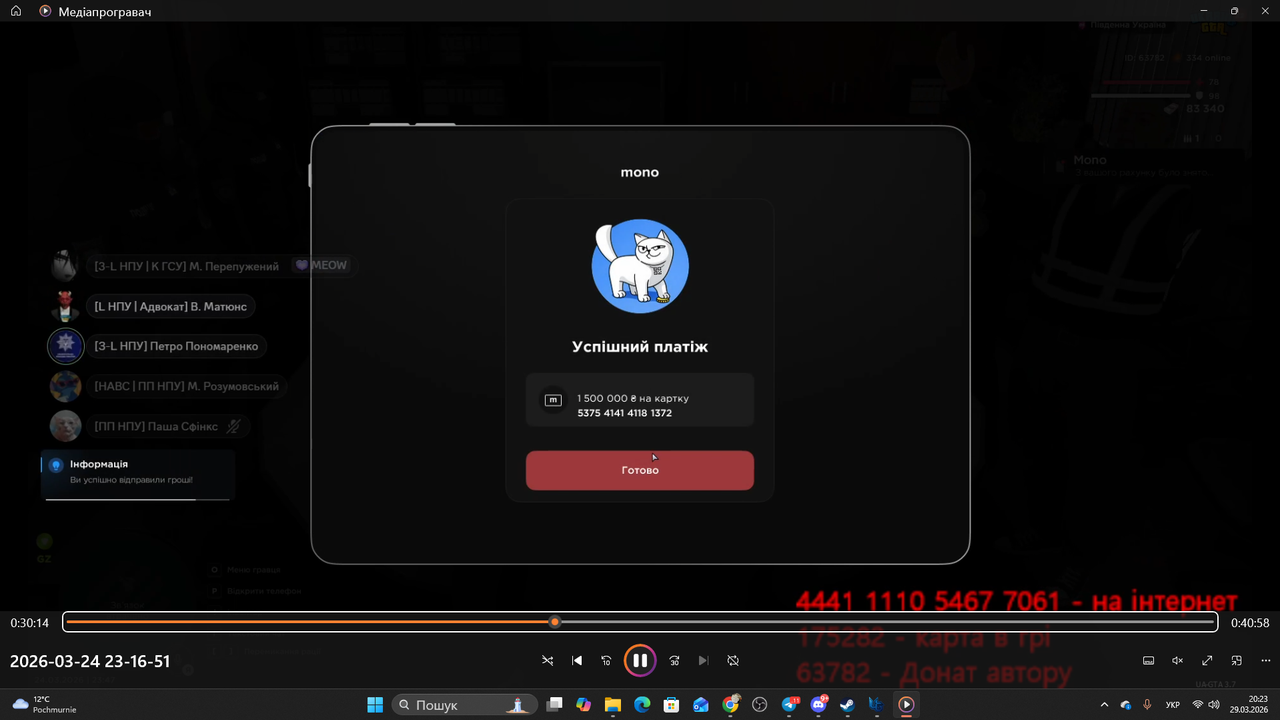Click the system tray microphone icon
1280x720 pixels.
point(1147,705)
